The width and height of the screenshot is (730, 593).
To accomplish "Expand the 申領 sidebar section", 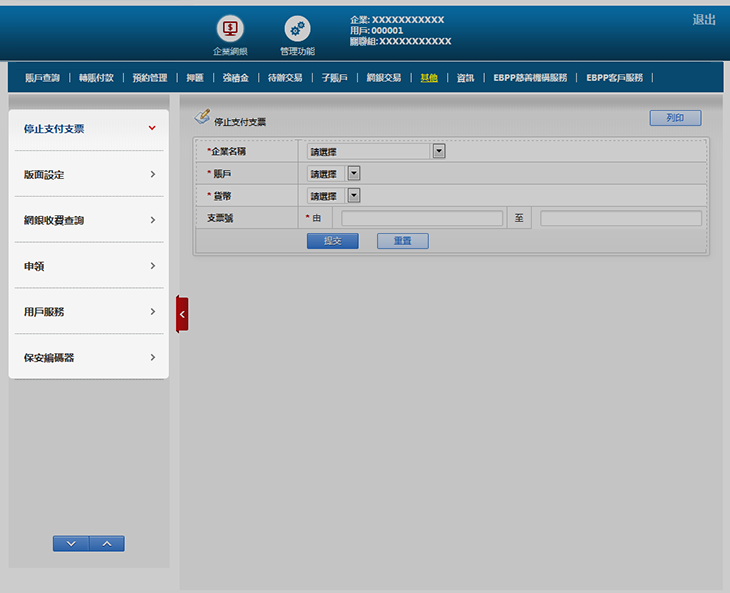I will [88, 266].
